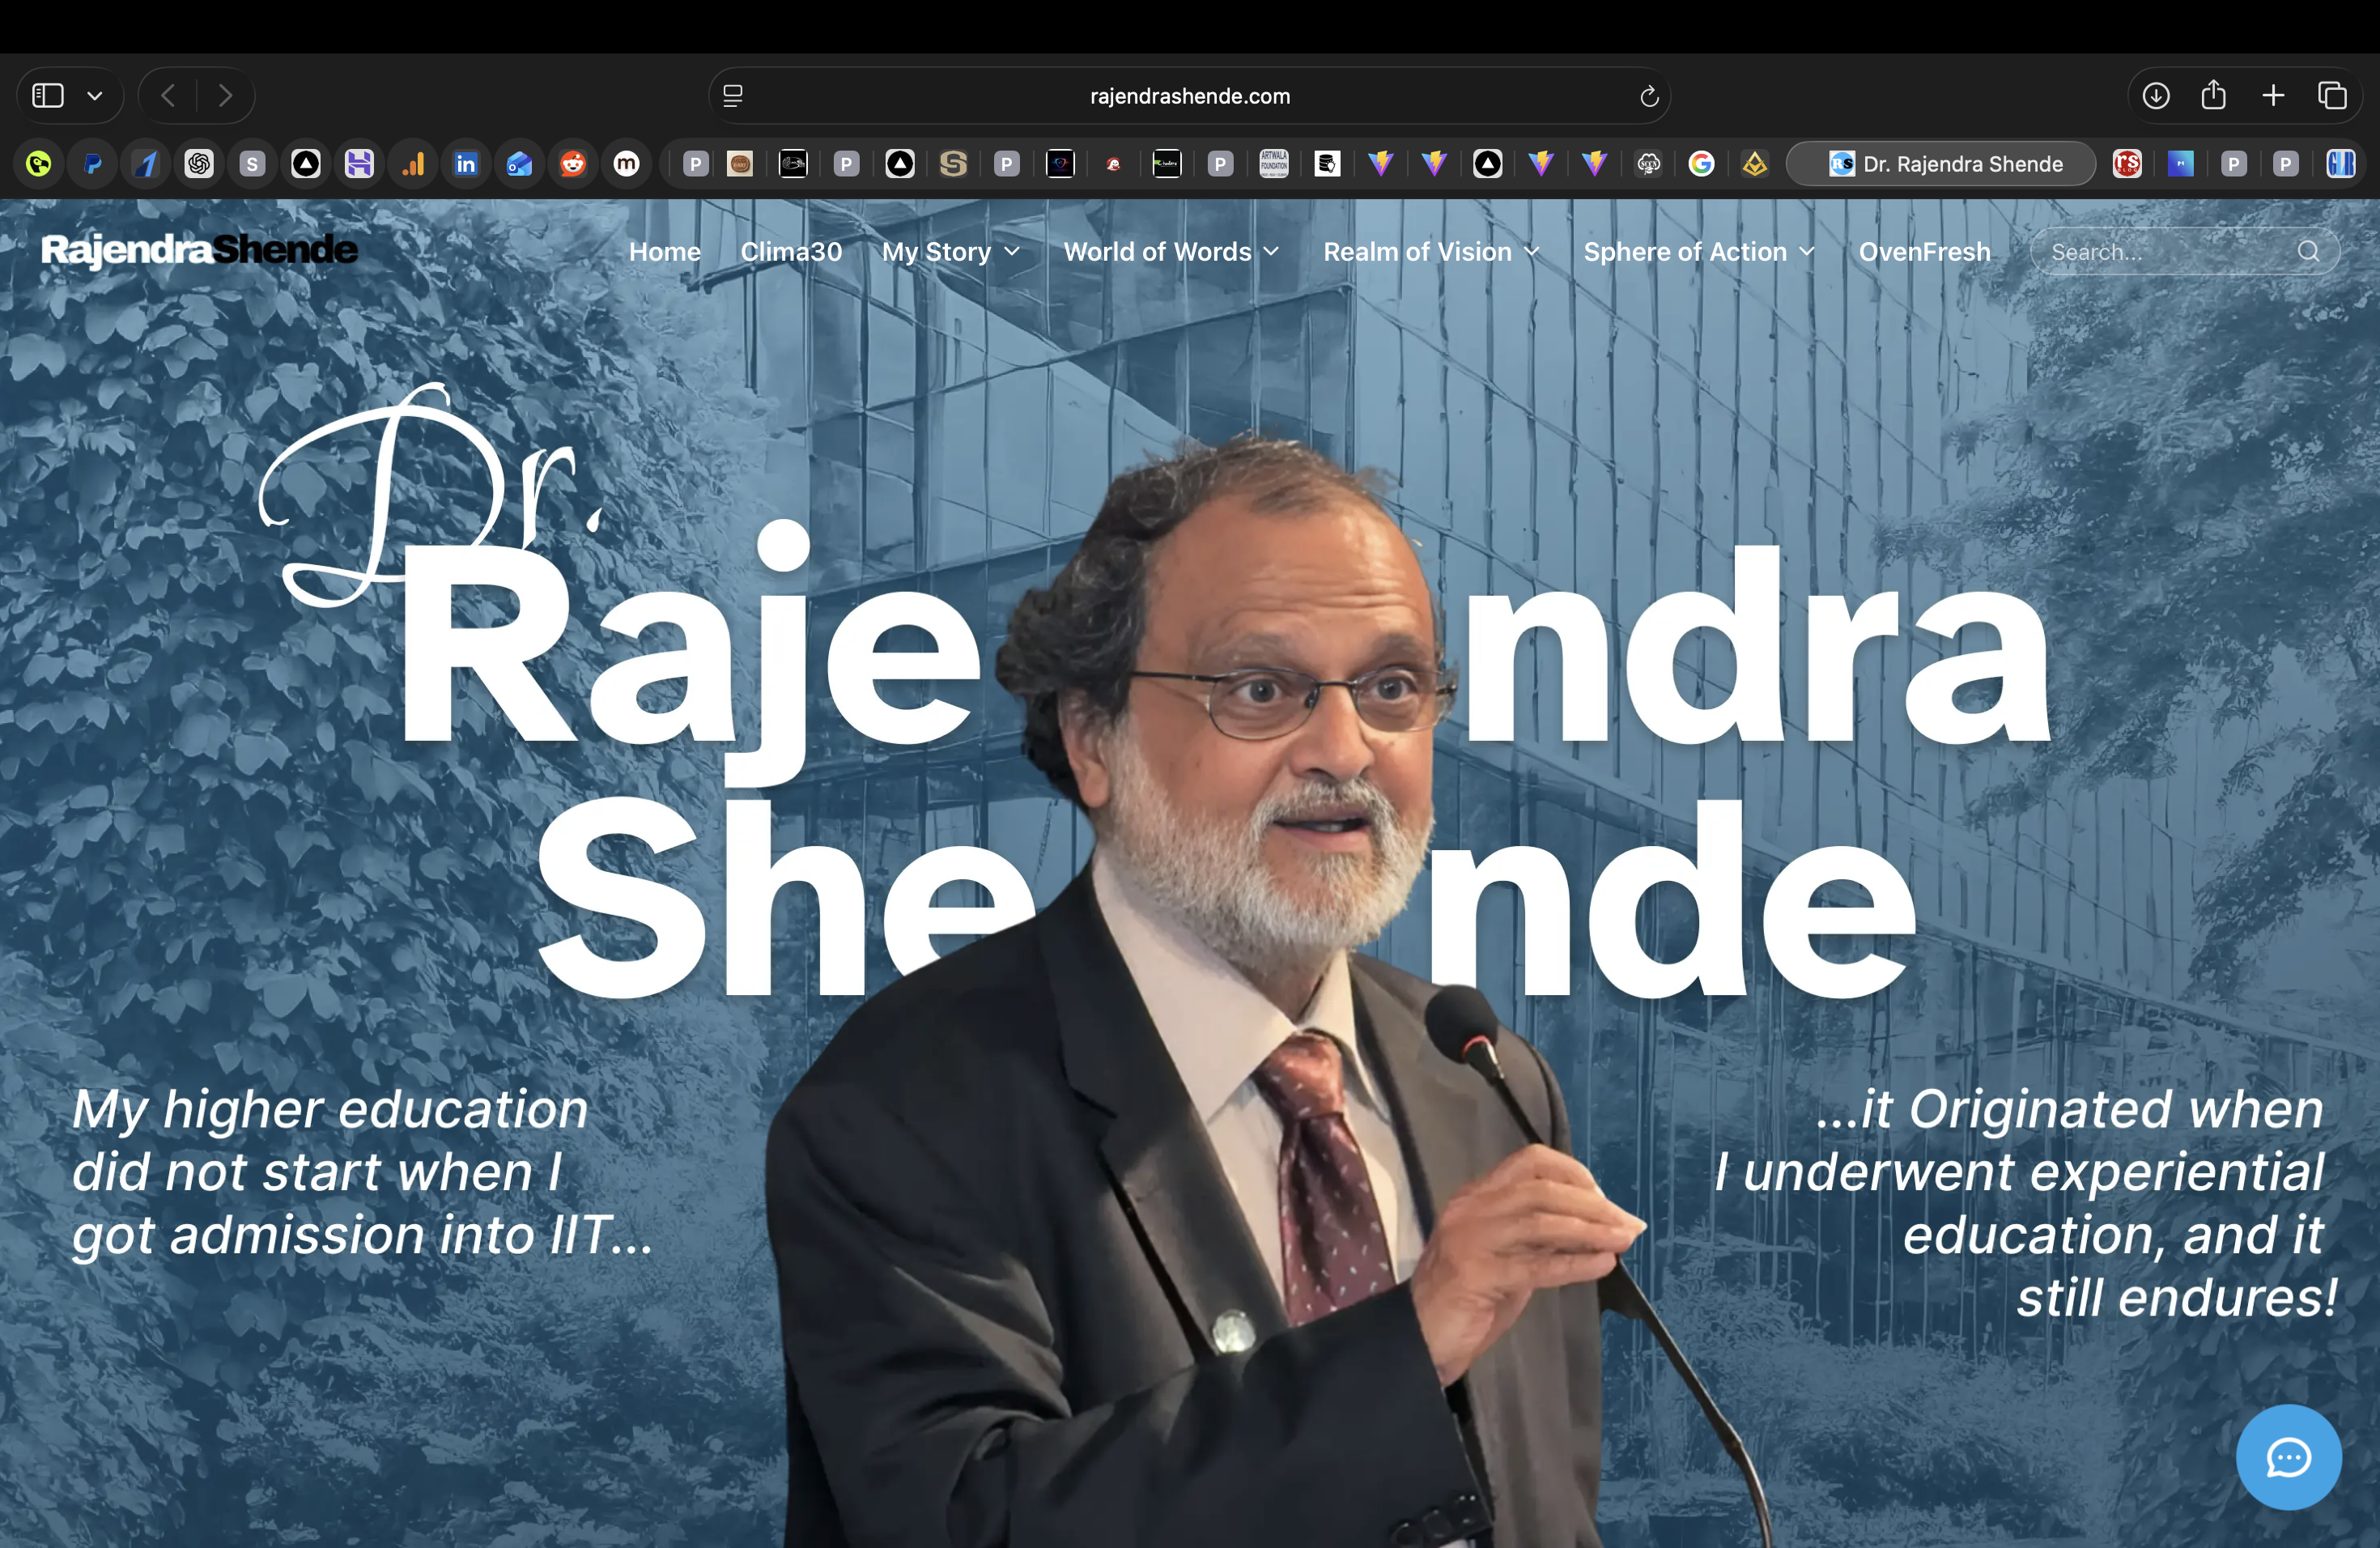
Task: Open the Sphere of Action dropdown
Action: tap(1698, 252)
